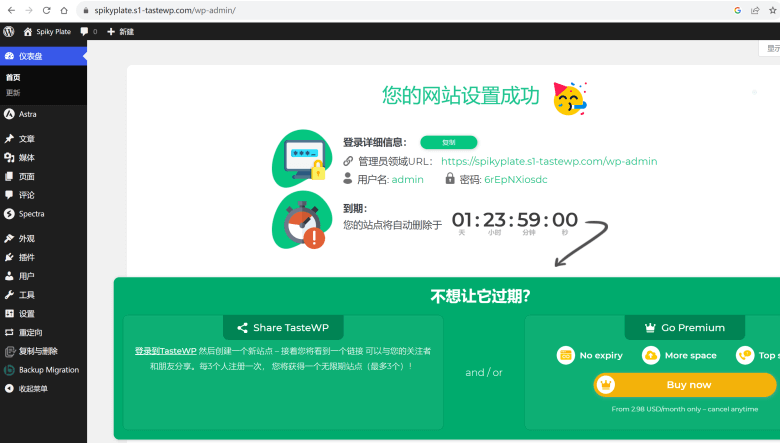Open the comments bubble in admin bar
The height and width of the screenshot is (443, 780).
[89, 31]
